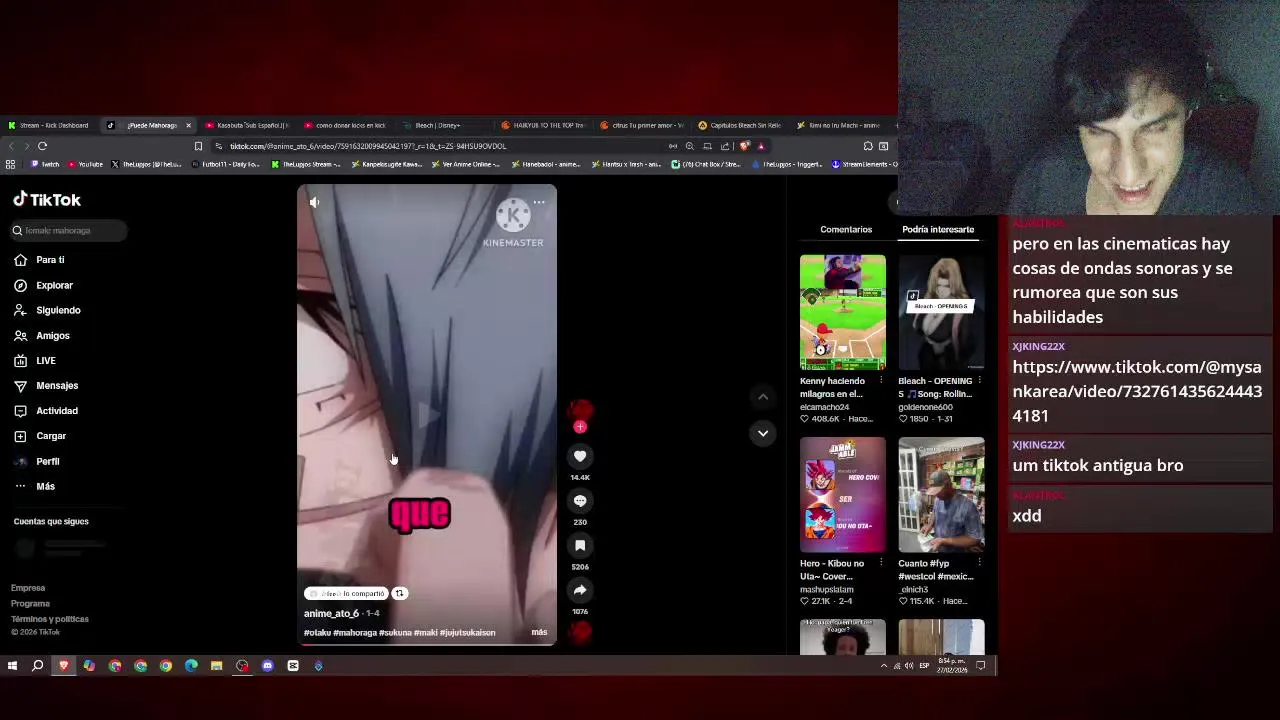This screenshot has height=720, width=1280.
Task: Open the Siguiendo feed
Action: coord(58,310)
